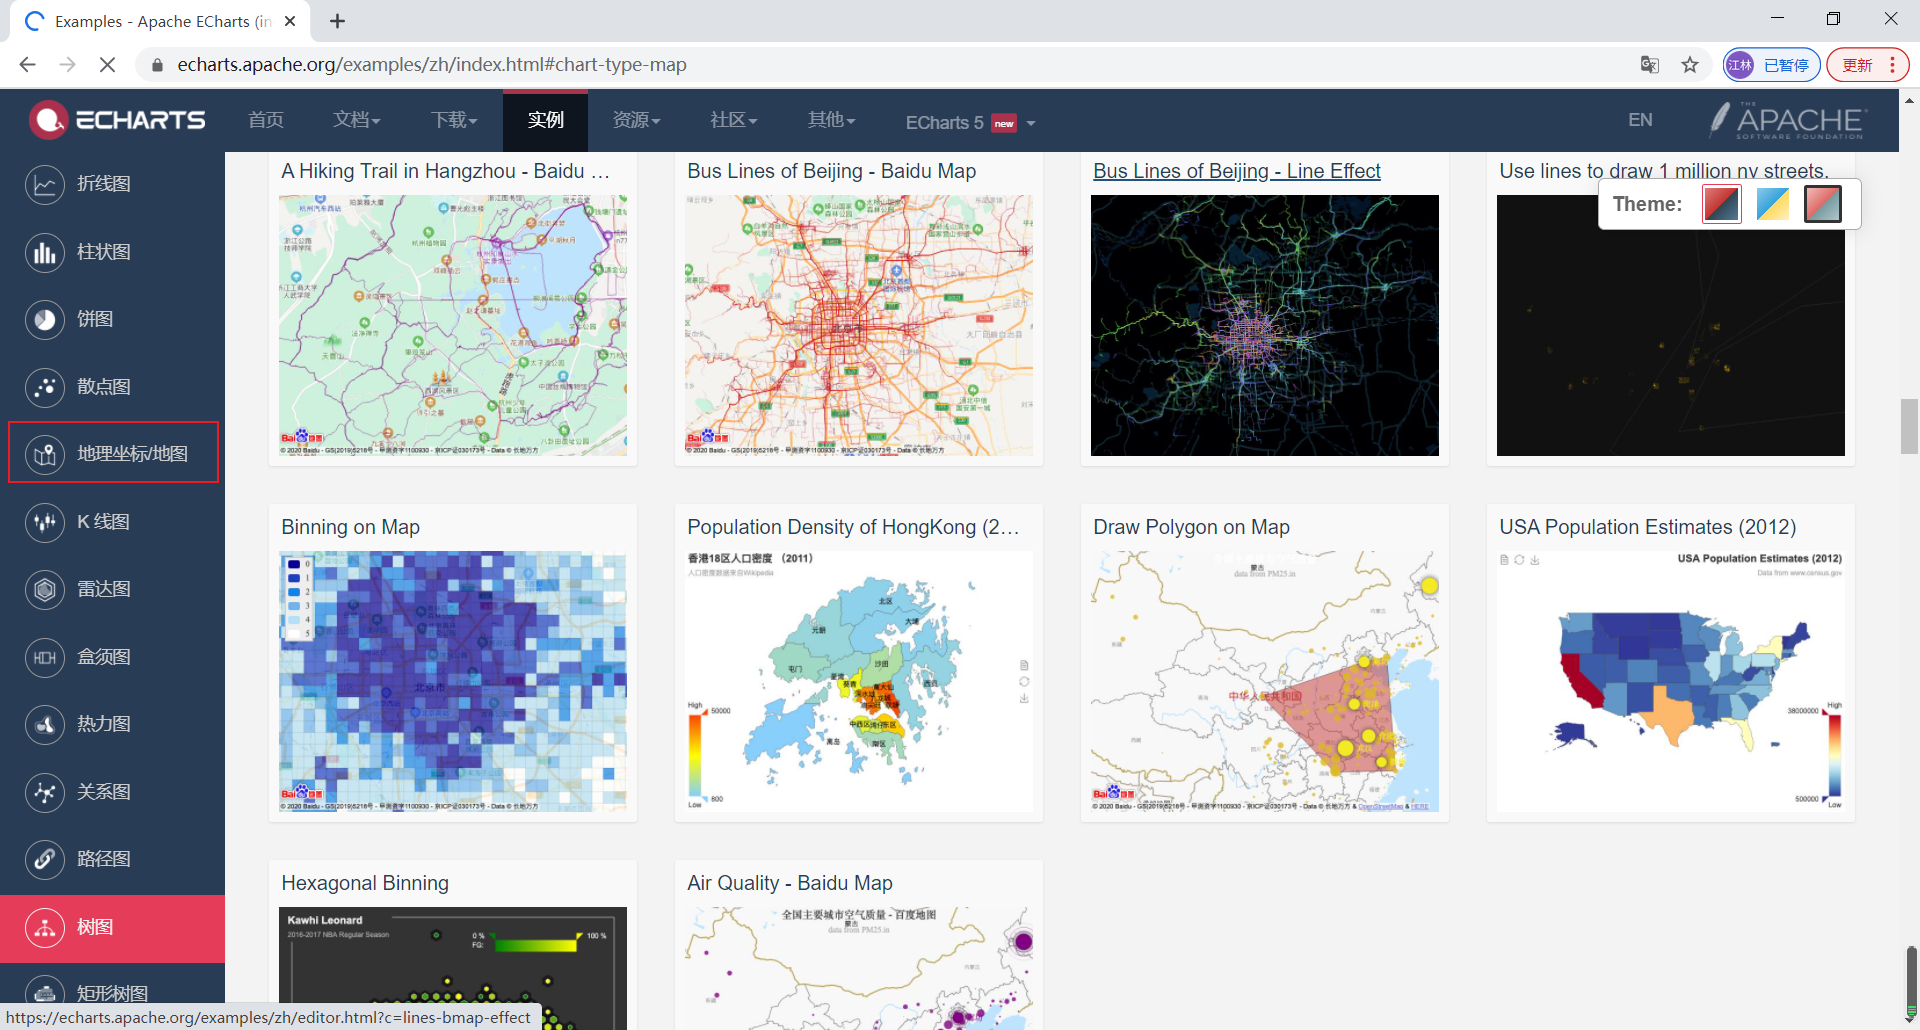Open the Binning on Map thumbnail
Viewport: 1920px width, 1030px height.
coord(453,681)
